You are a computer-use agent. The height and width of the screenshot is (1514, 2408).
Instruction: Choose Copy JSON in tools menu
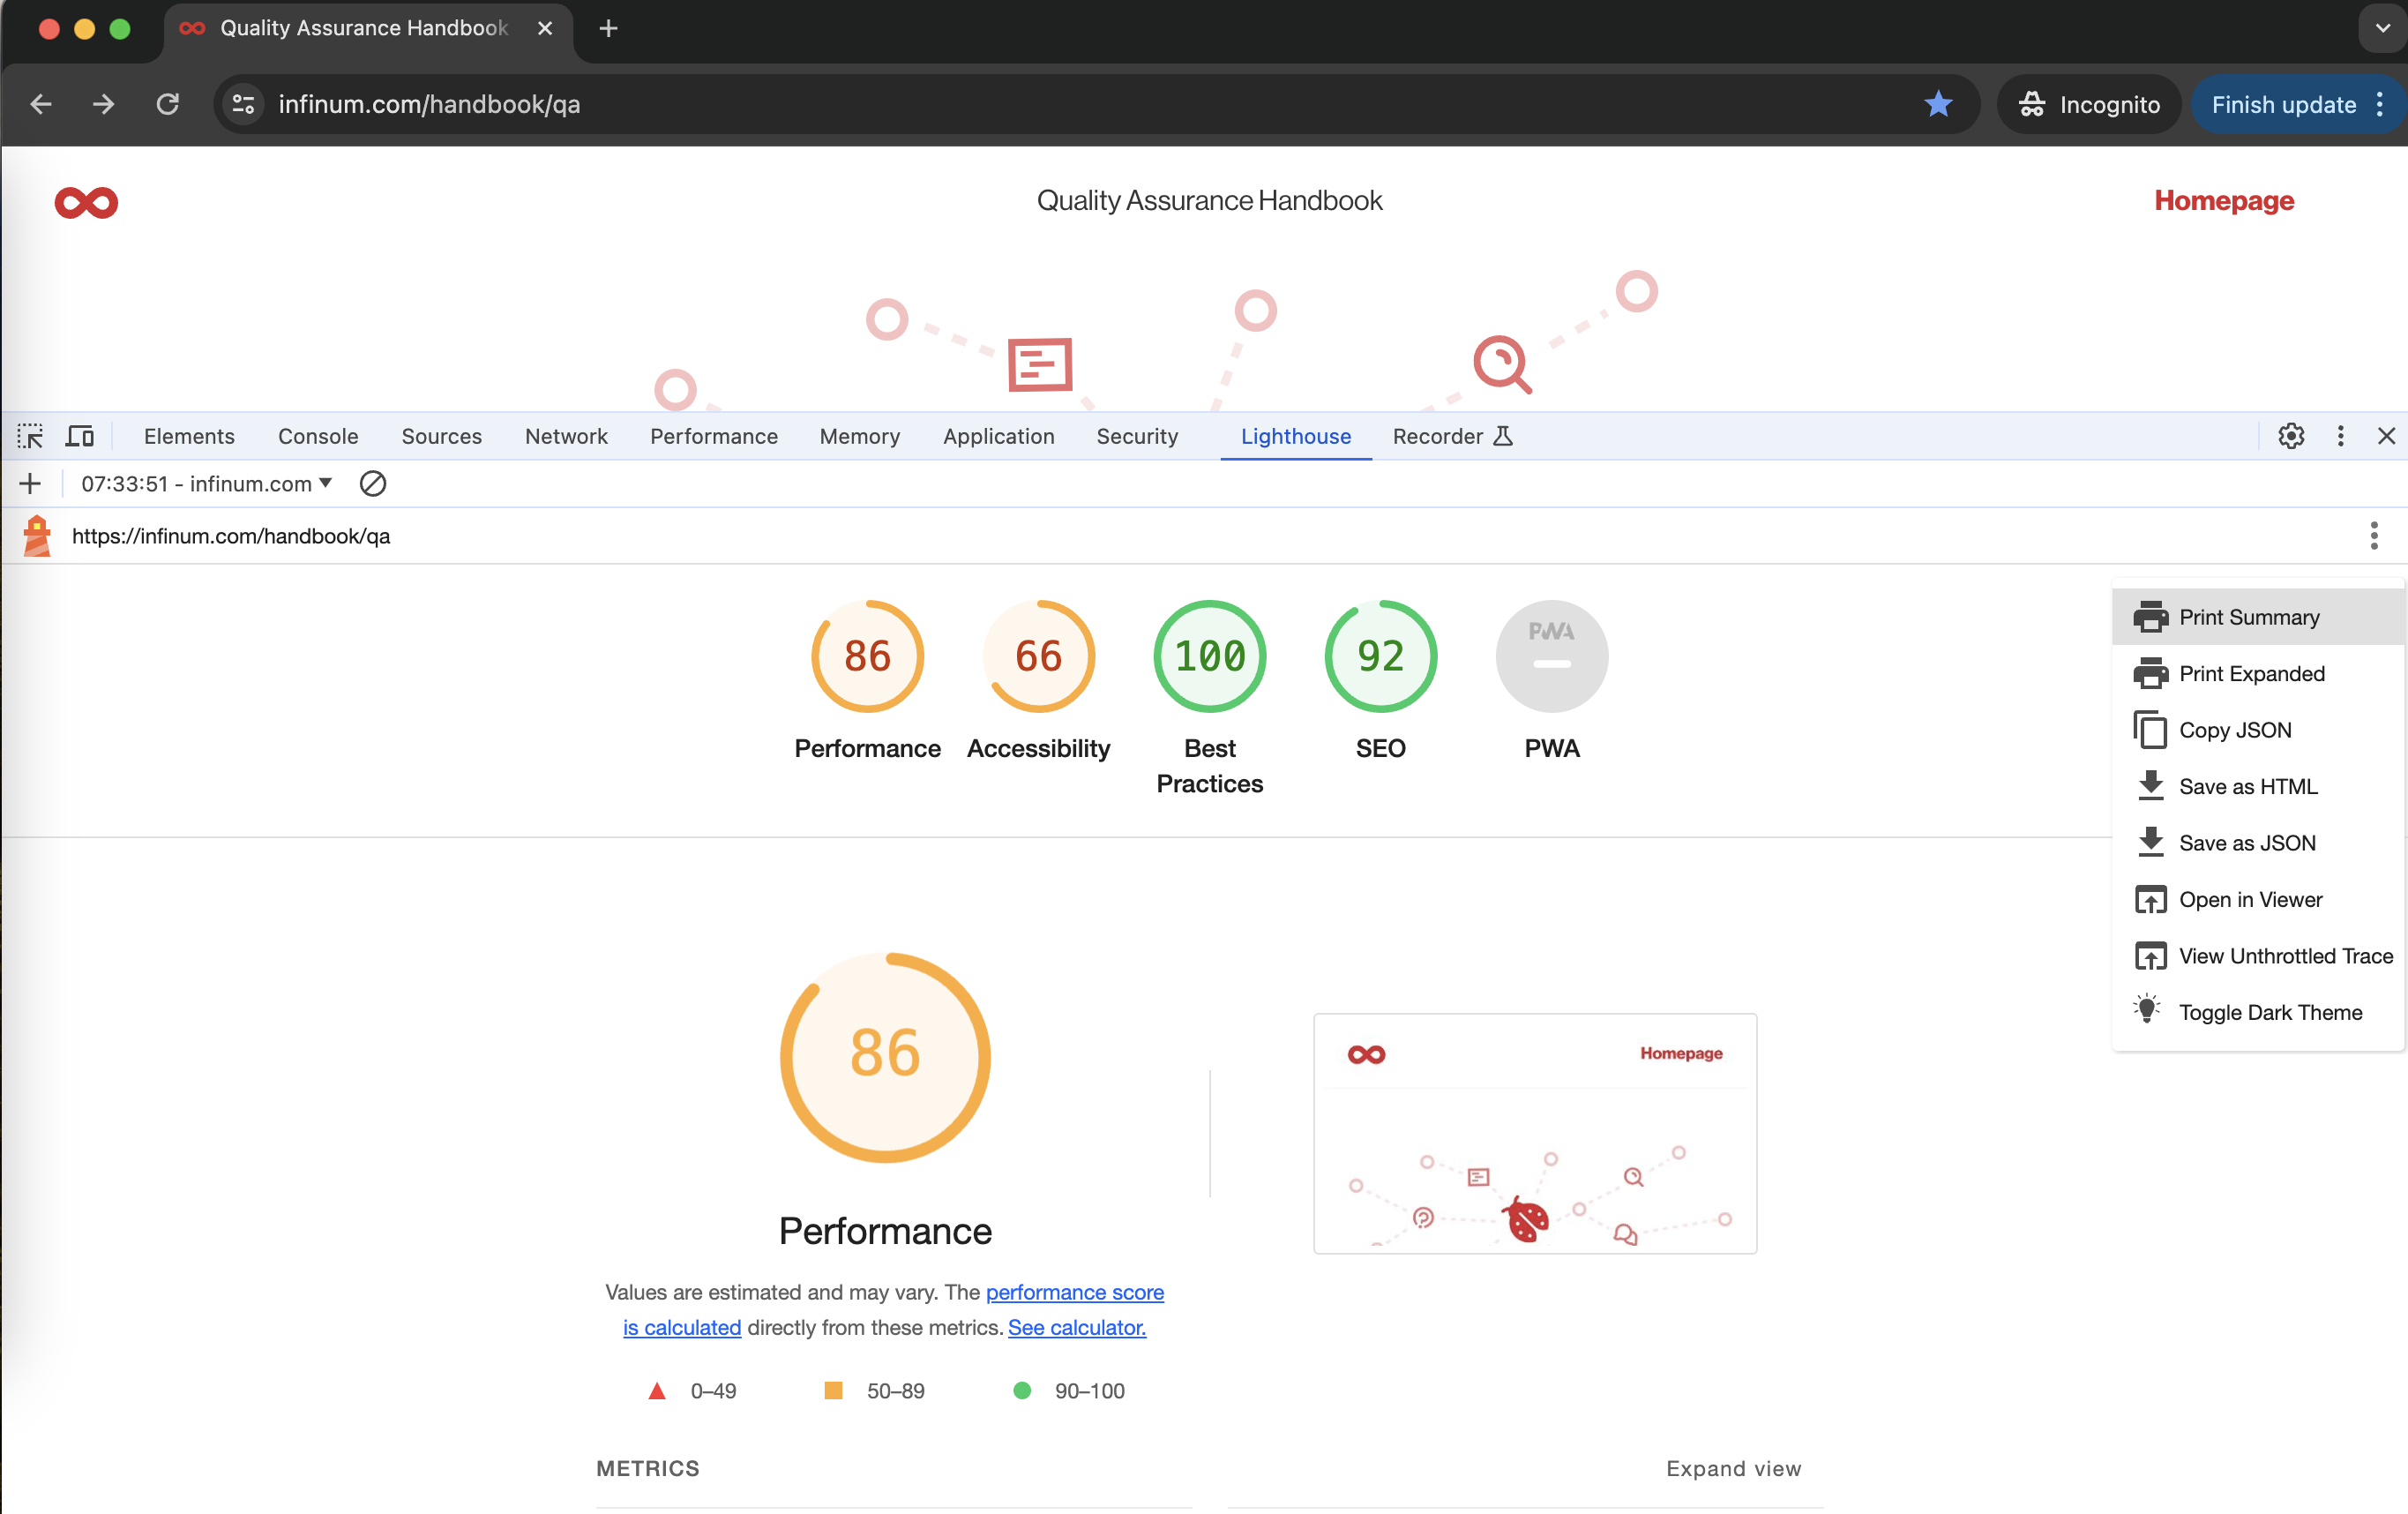pos(2258,730)
